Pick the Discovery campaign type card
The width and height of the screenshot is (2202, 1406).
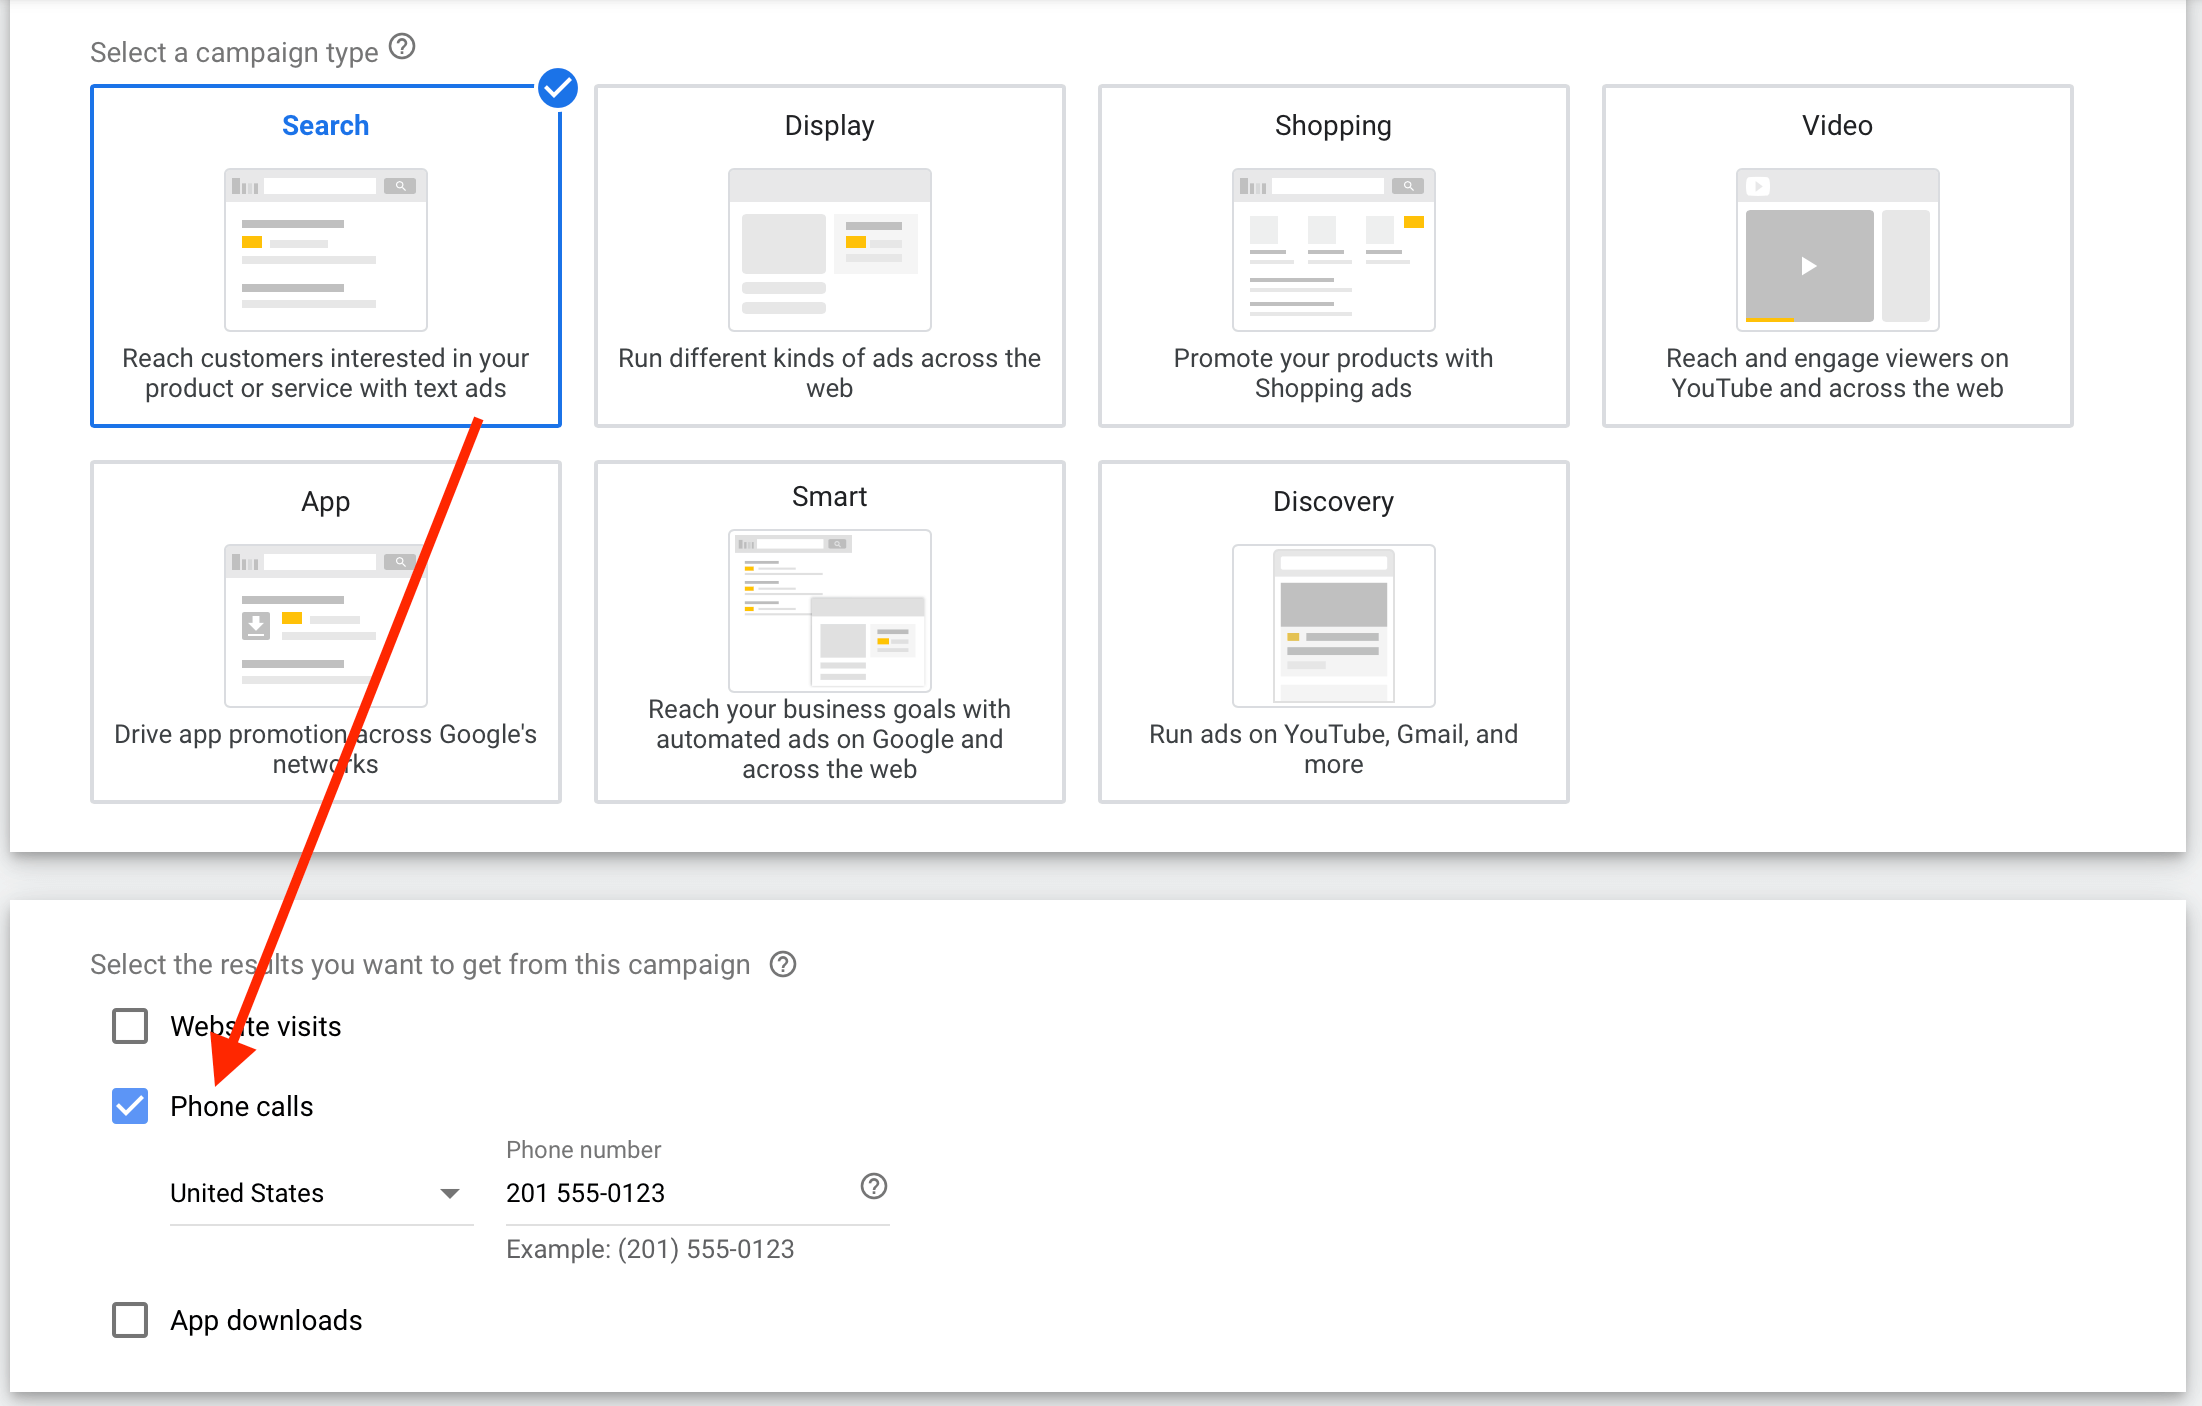(1334, 632)
